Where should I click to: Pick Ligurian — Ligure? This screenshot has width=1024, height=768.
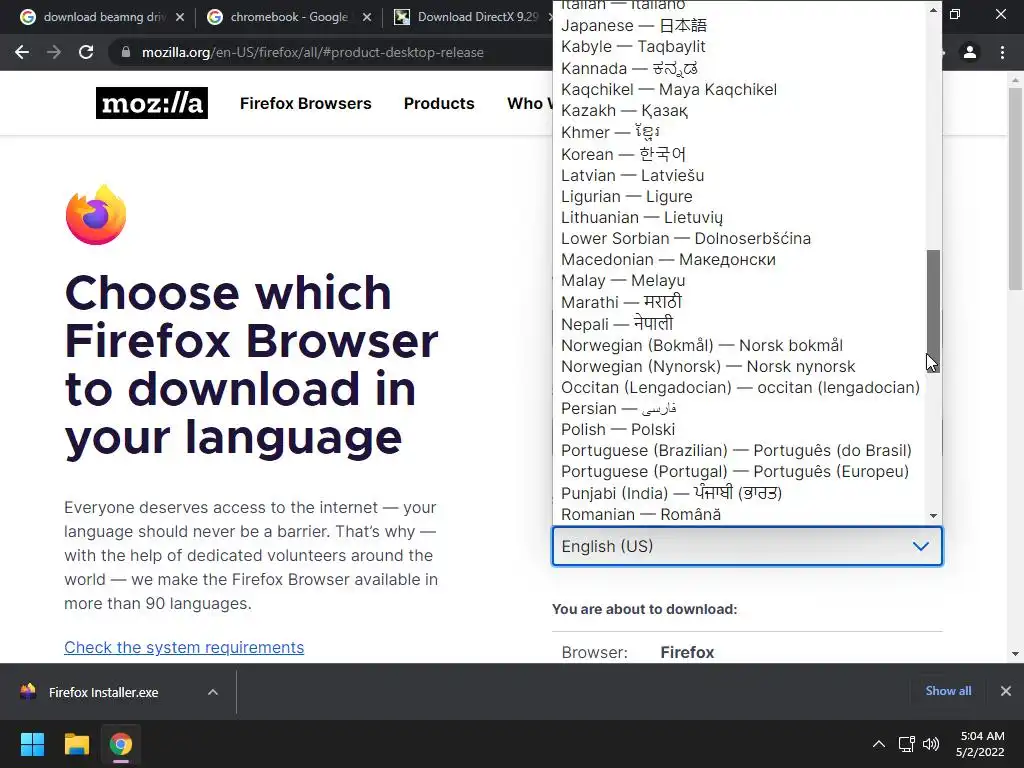739,196
